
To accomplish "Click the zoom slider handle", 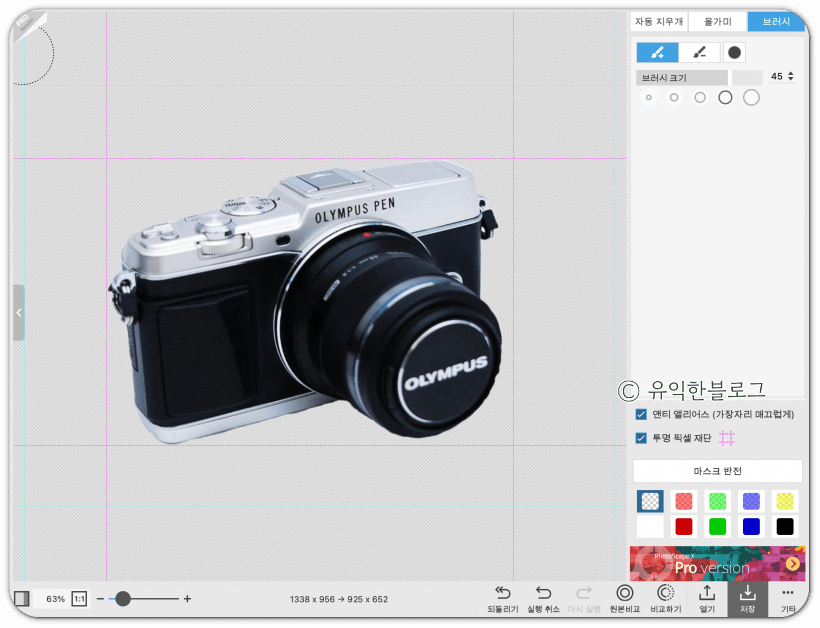I will pos(122,599).
